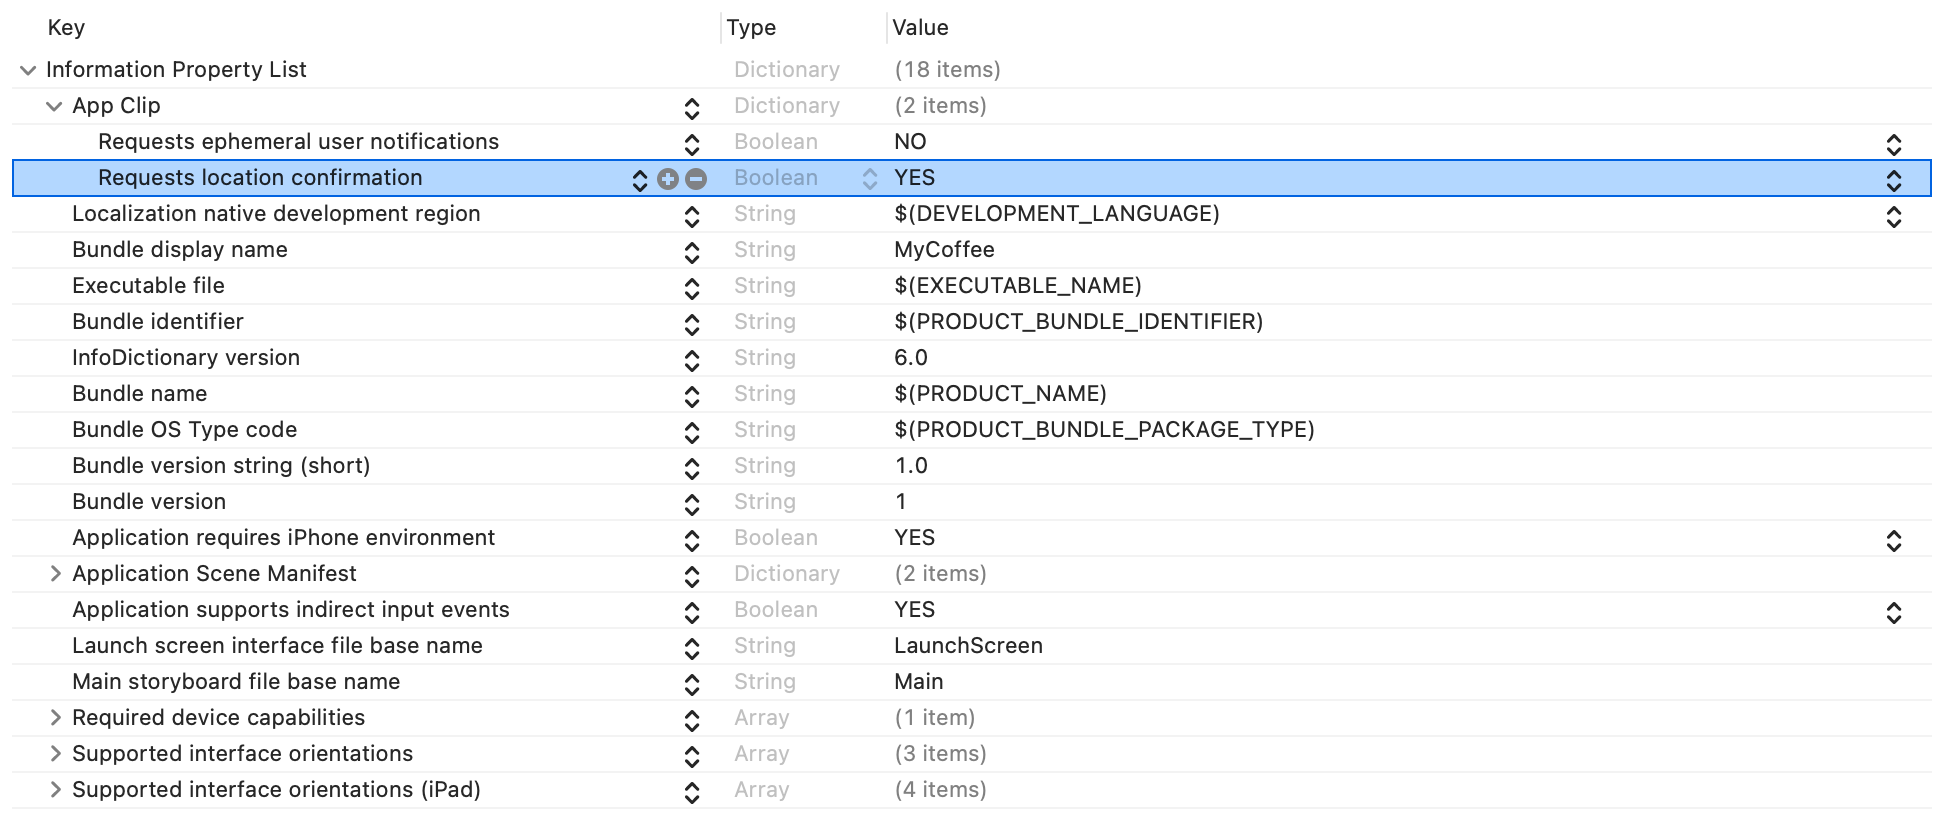The height and width of the screenshot is (821, 1944).
Task: Toggle YES value stepper for Requests location confirmation
Action: pos(1893,180)
